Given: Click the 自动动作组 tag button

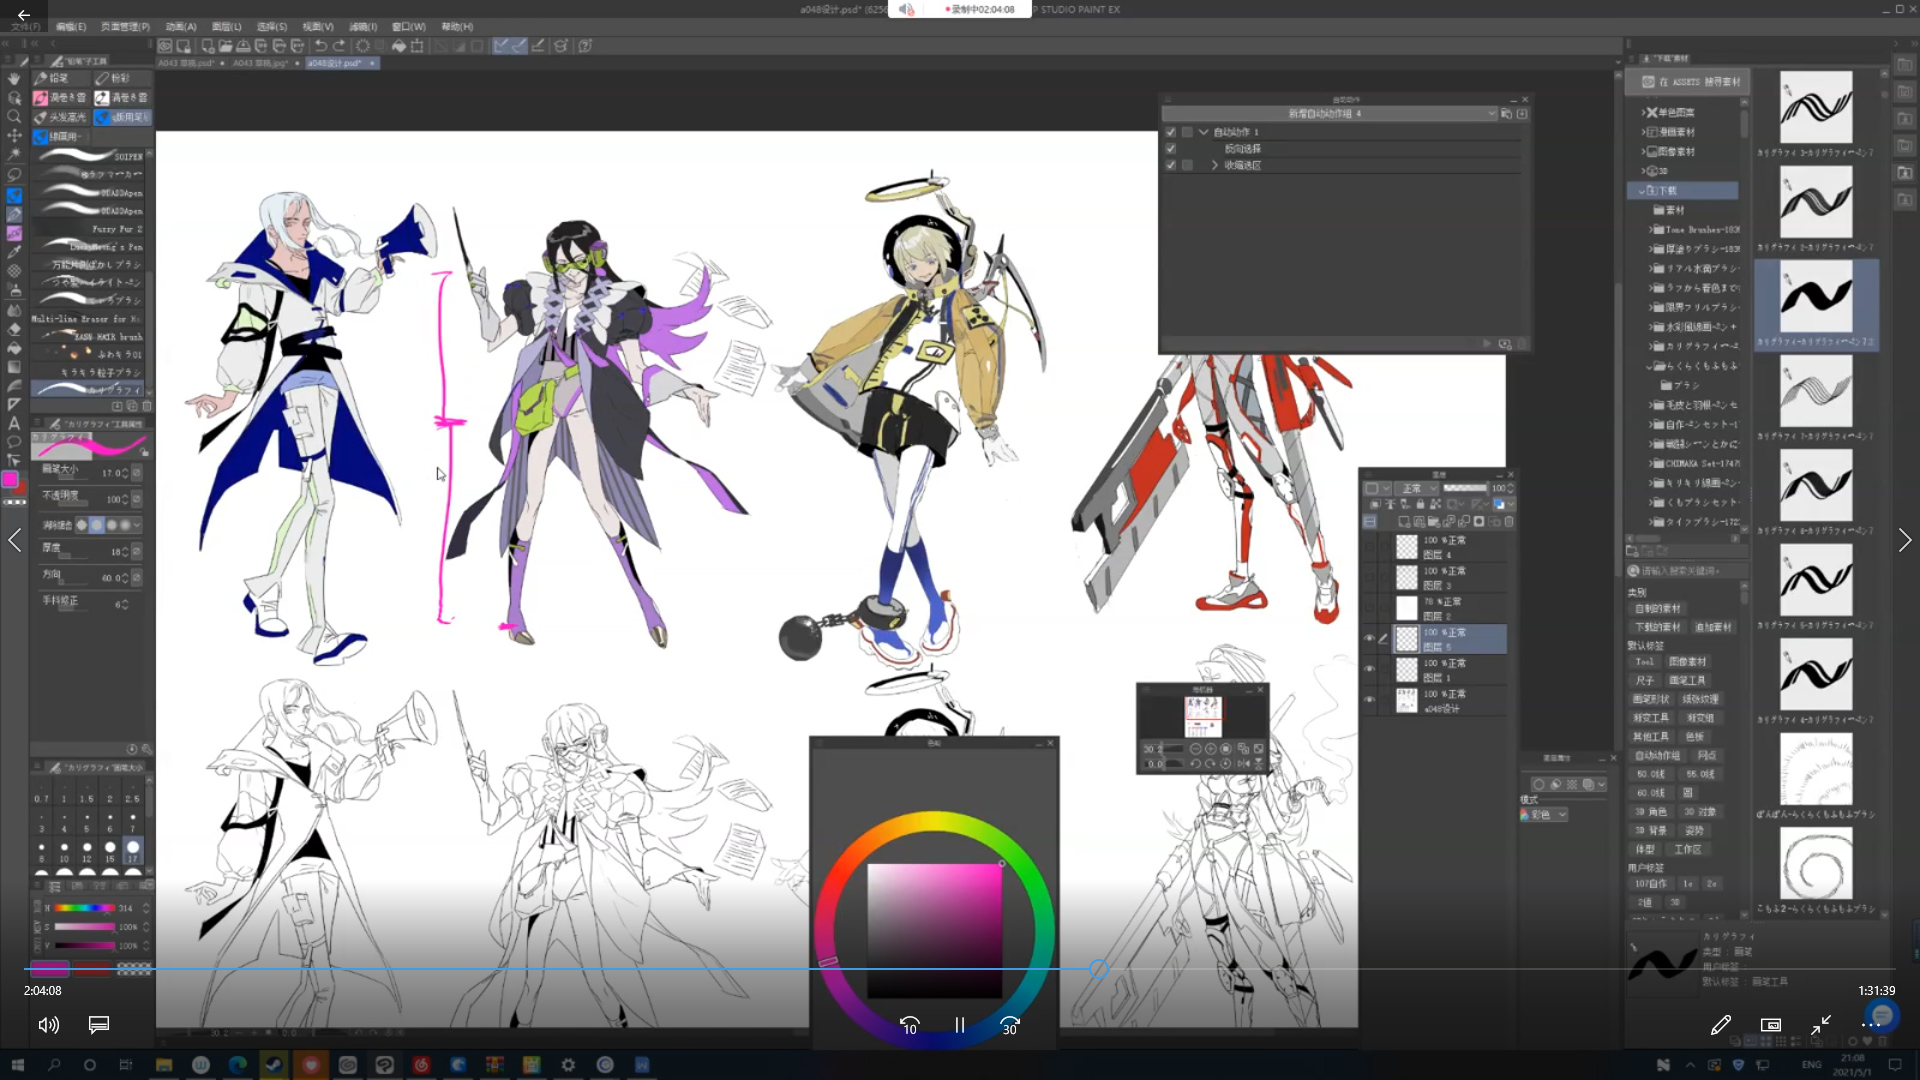Looking at the screenshot, I should pos(1657,755).
